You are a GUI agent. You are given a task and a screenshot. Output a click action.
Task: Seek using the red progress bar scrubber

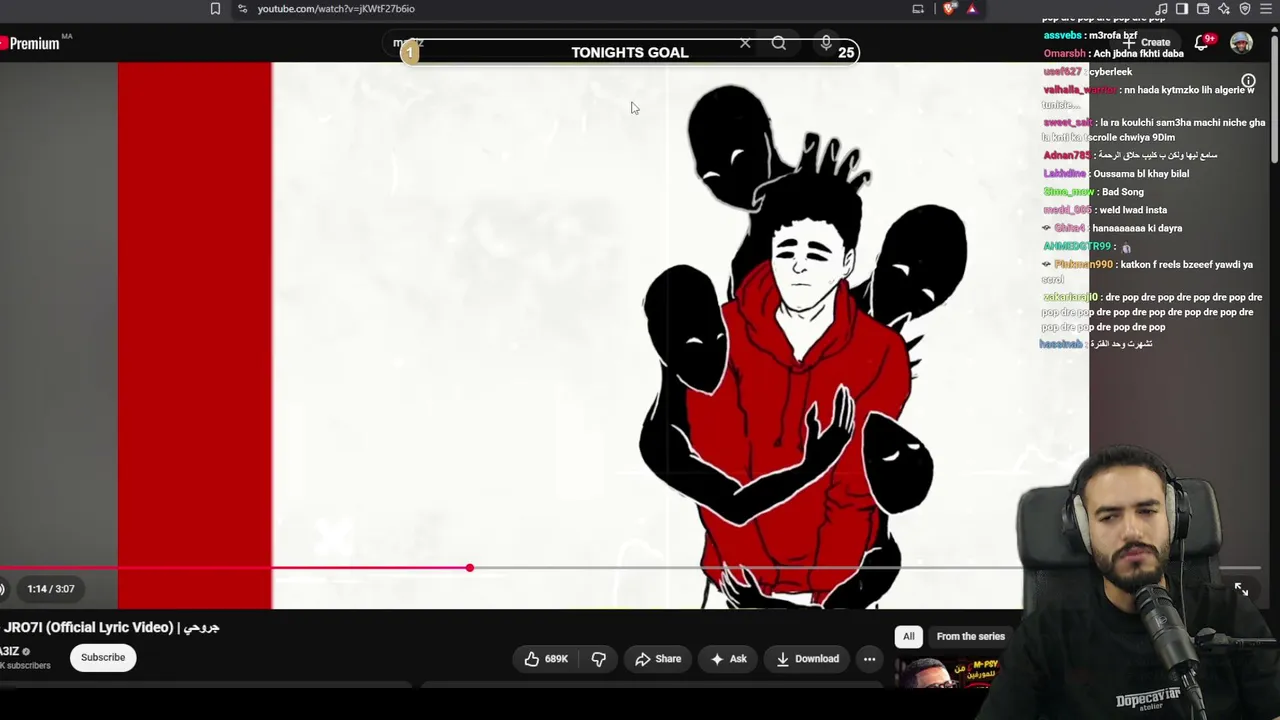tap(469, 568)
